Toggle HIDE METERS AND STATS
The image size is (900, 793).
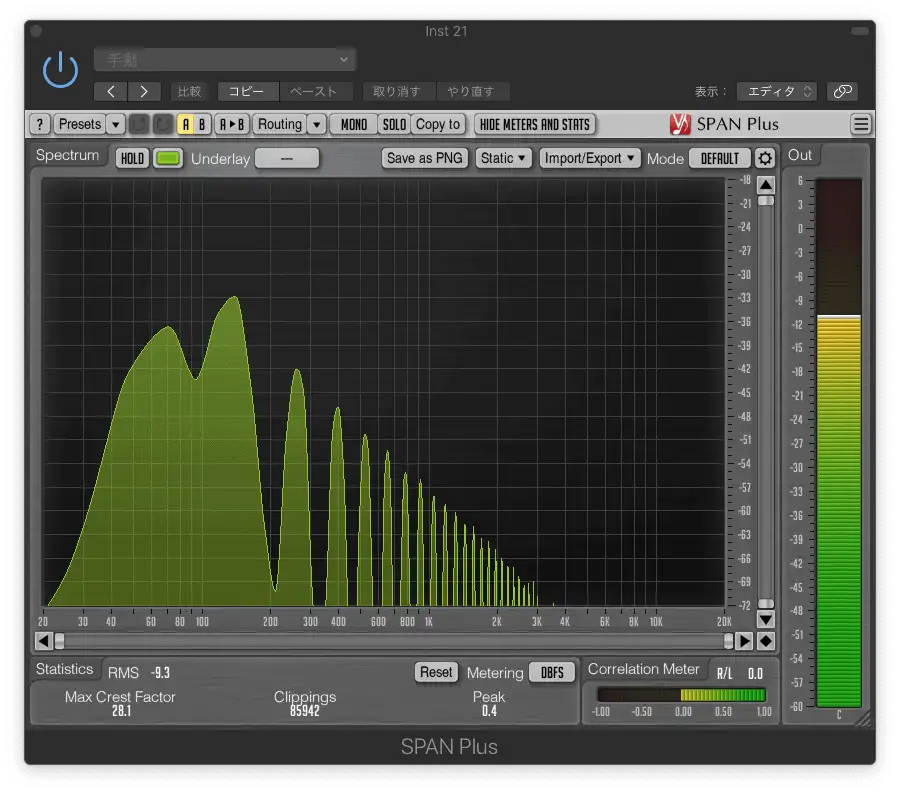click(534, 124)
